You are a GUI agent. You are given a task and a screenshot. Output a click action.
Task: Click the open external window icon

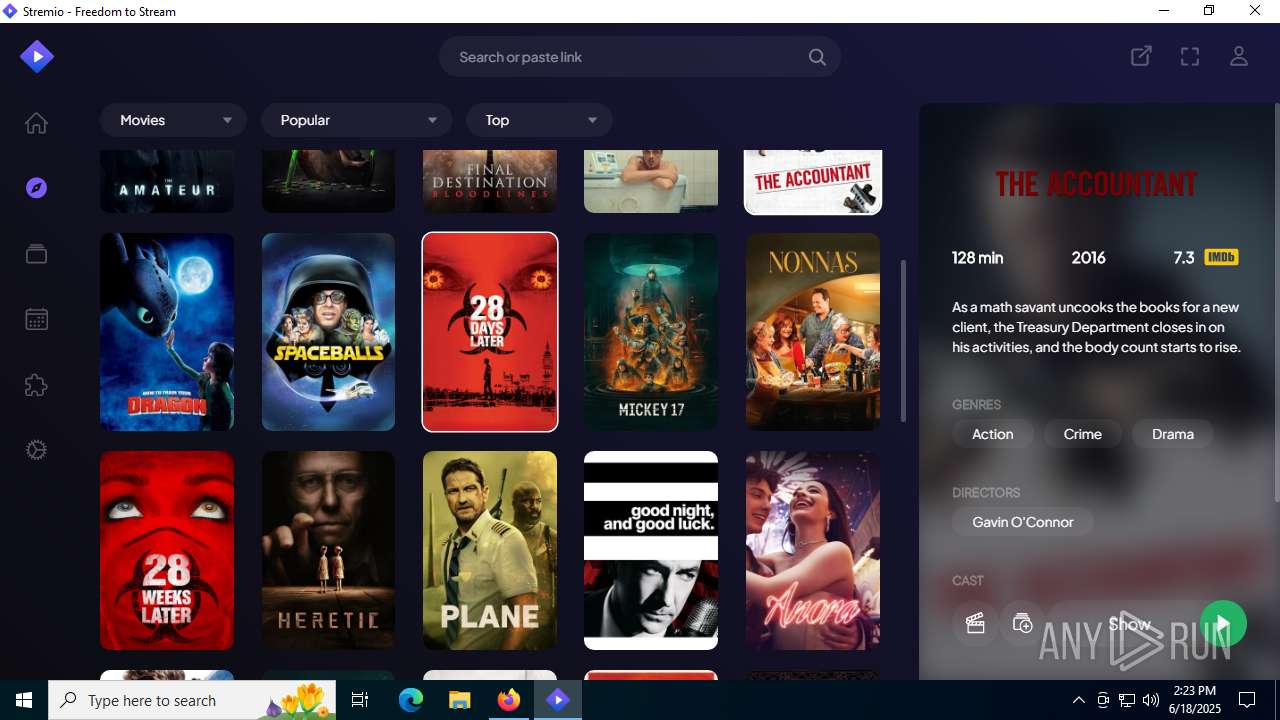[x=1141, y=57]
